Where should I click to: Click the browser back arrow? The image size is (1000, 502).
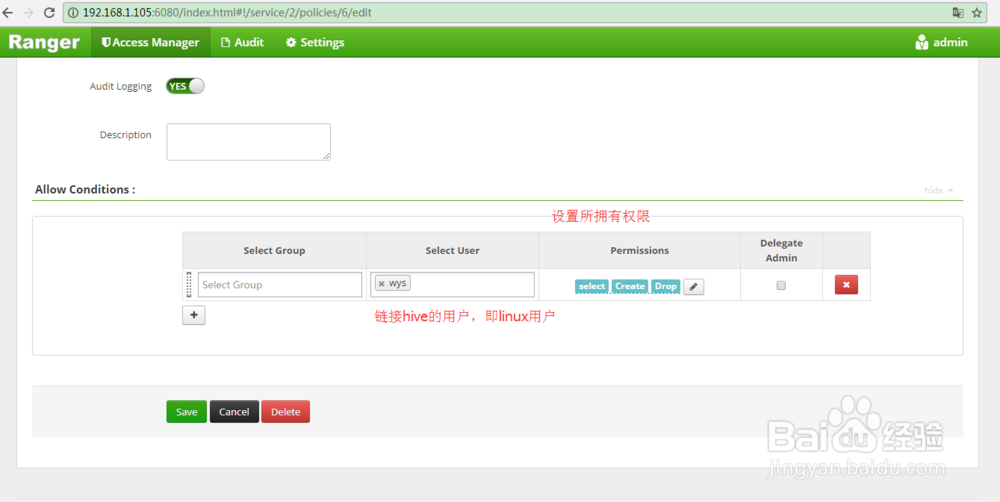click(8, 12)
